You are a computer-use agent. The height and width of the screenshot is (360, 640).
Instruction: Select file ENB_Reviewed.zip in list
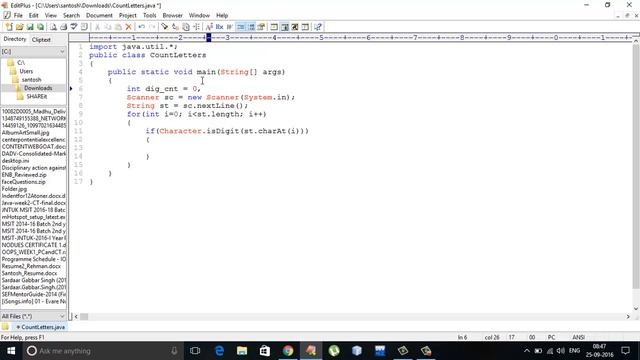24,175
